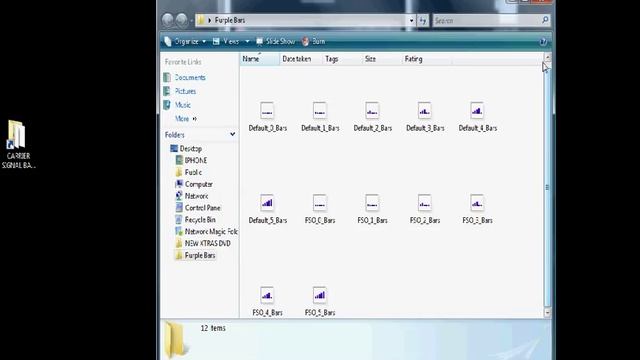
Task: Click the scroll down arrow of file list
Action: tap(547, 313)
